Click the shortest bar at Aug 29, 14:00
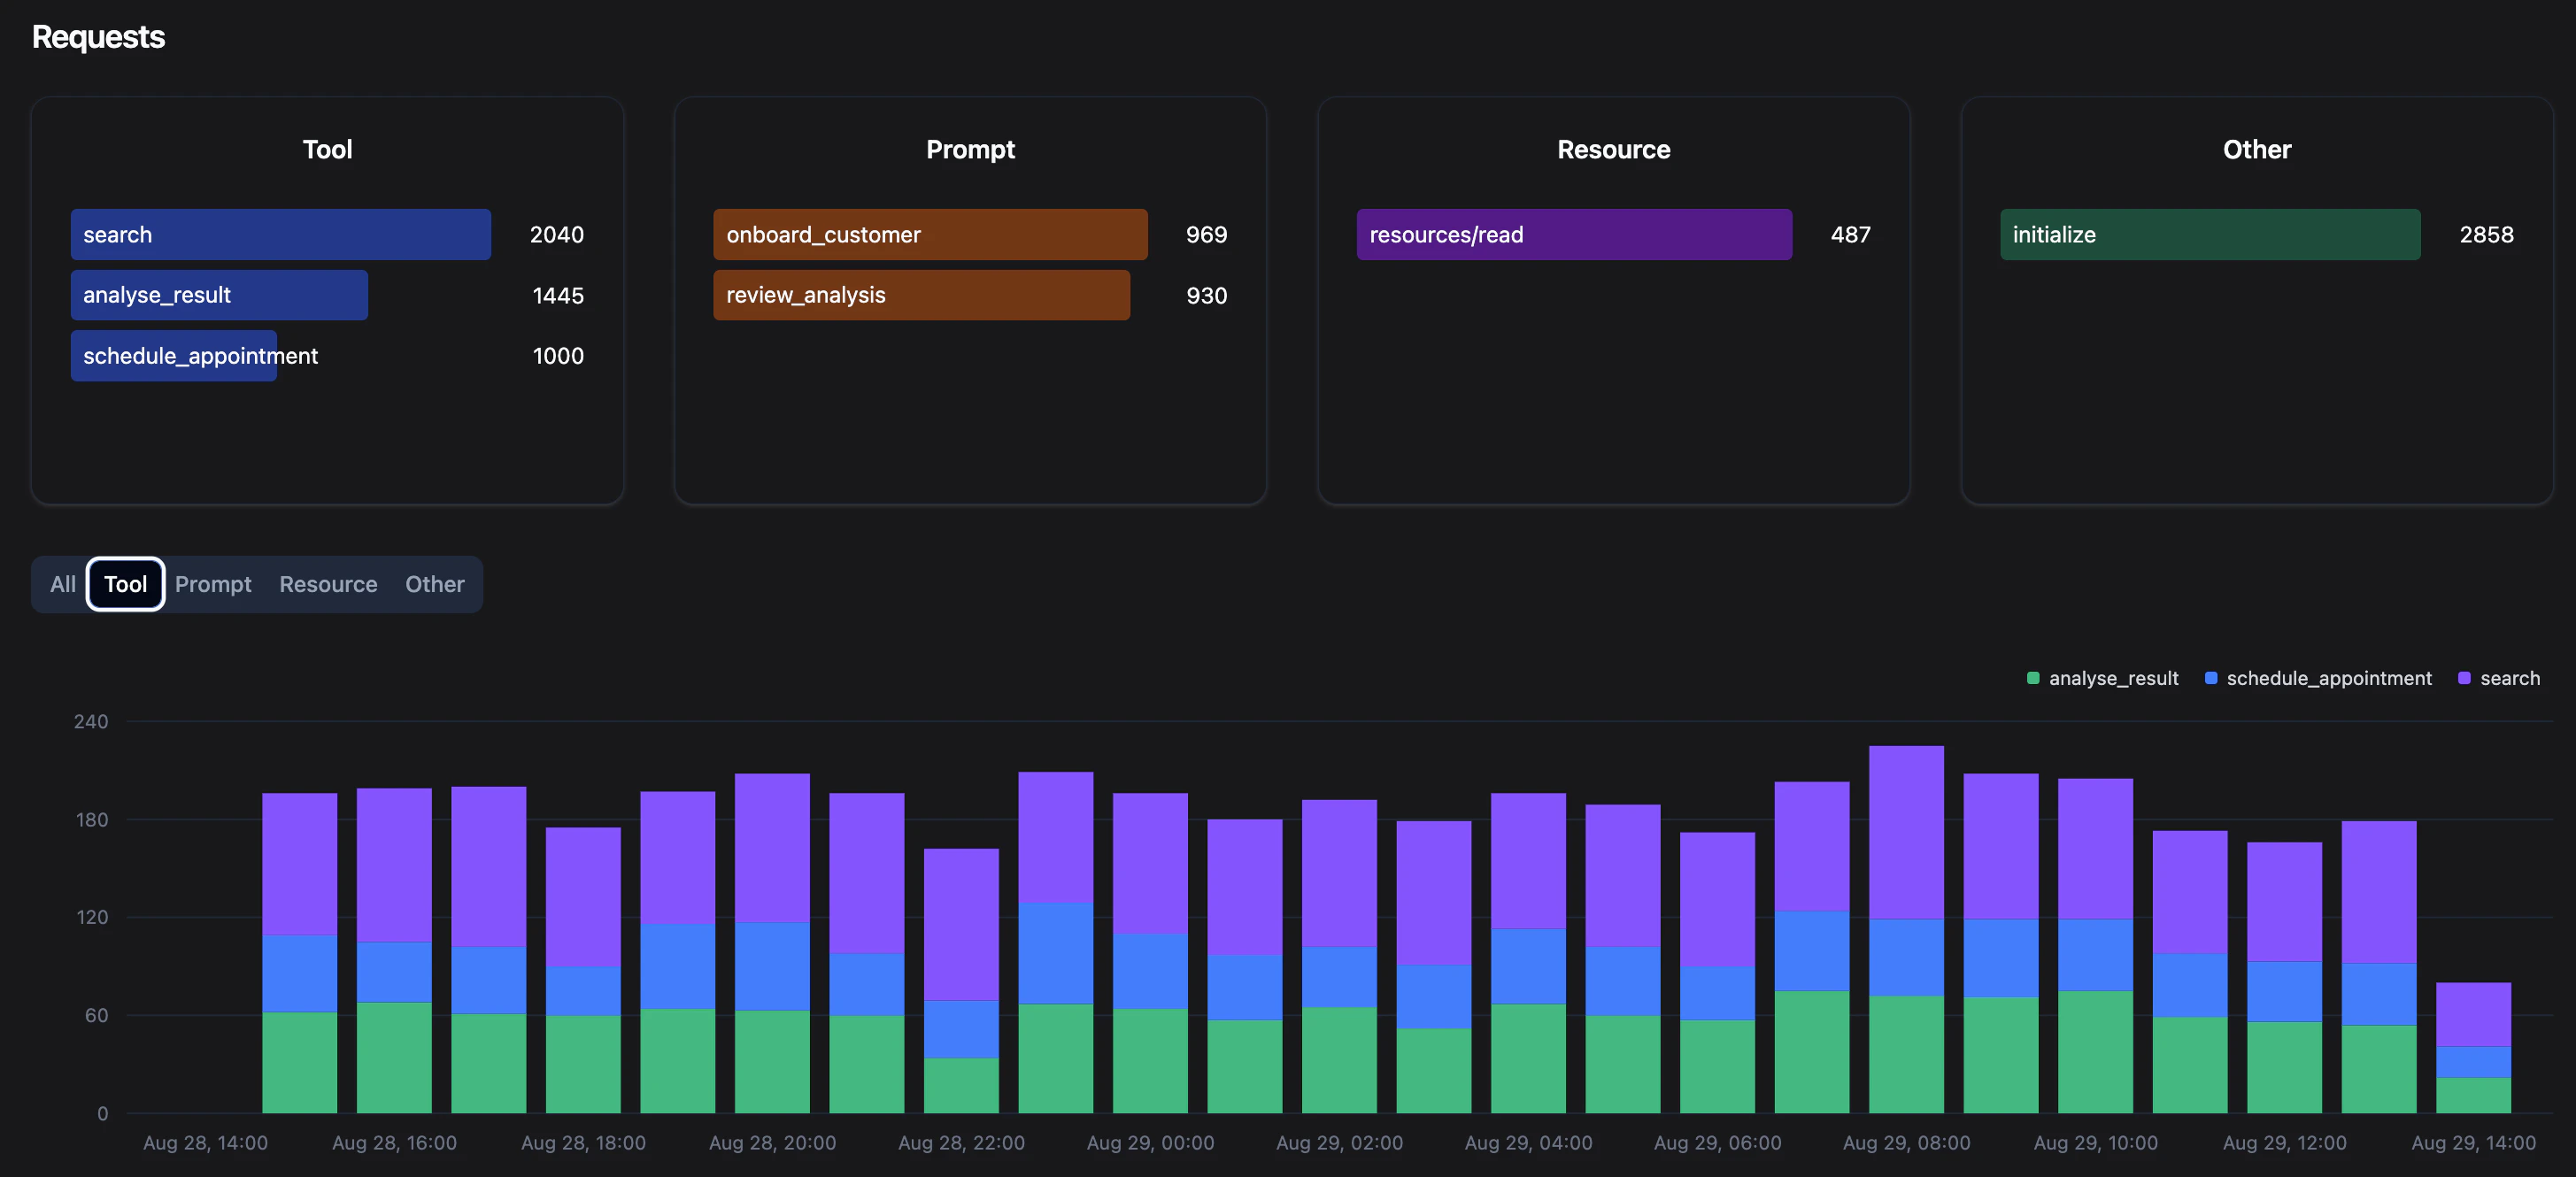2576x1177 pixels. coord(2476,1050)
